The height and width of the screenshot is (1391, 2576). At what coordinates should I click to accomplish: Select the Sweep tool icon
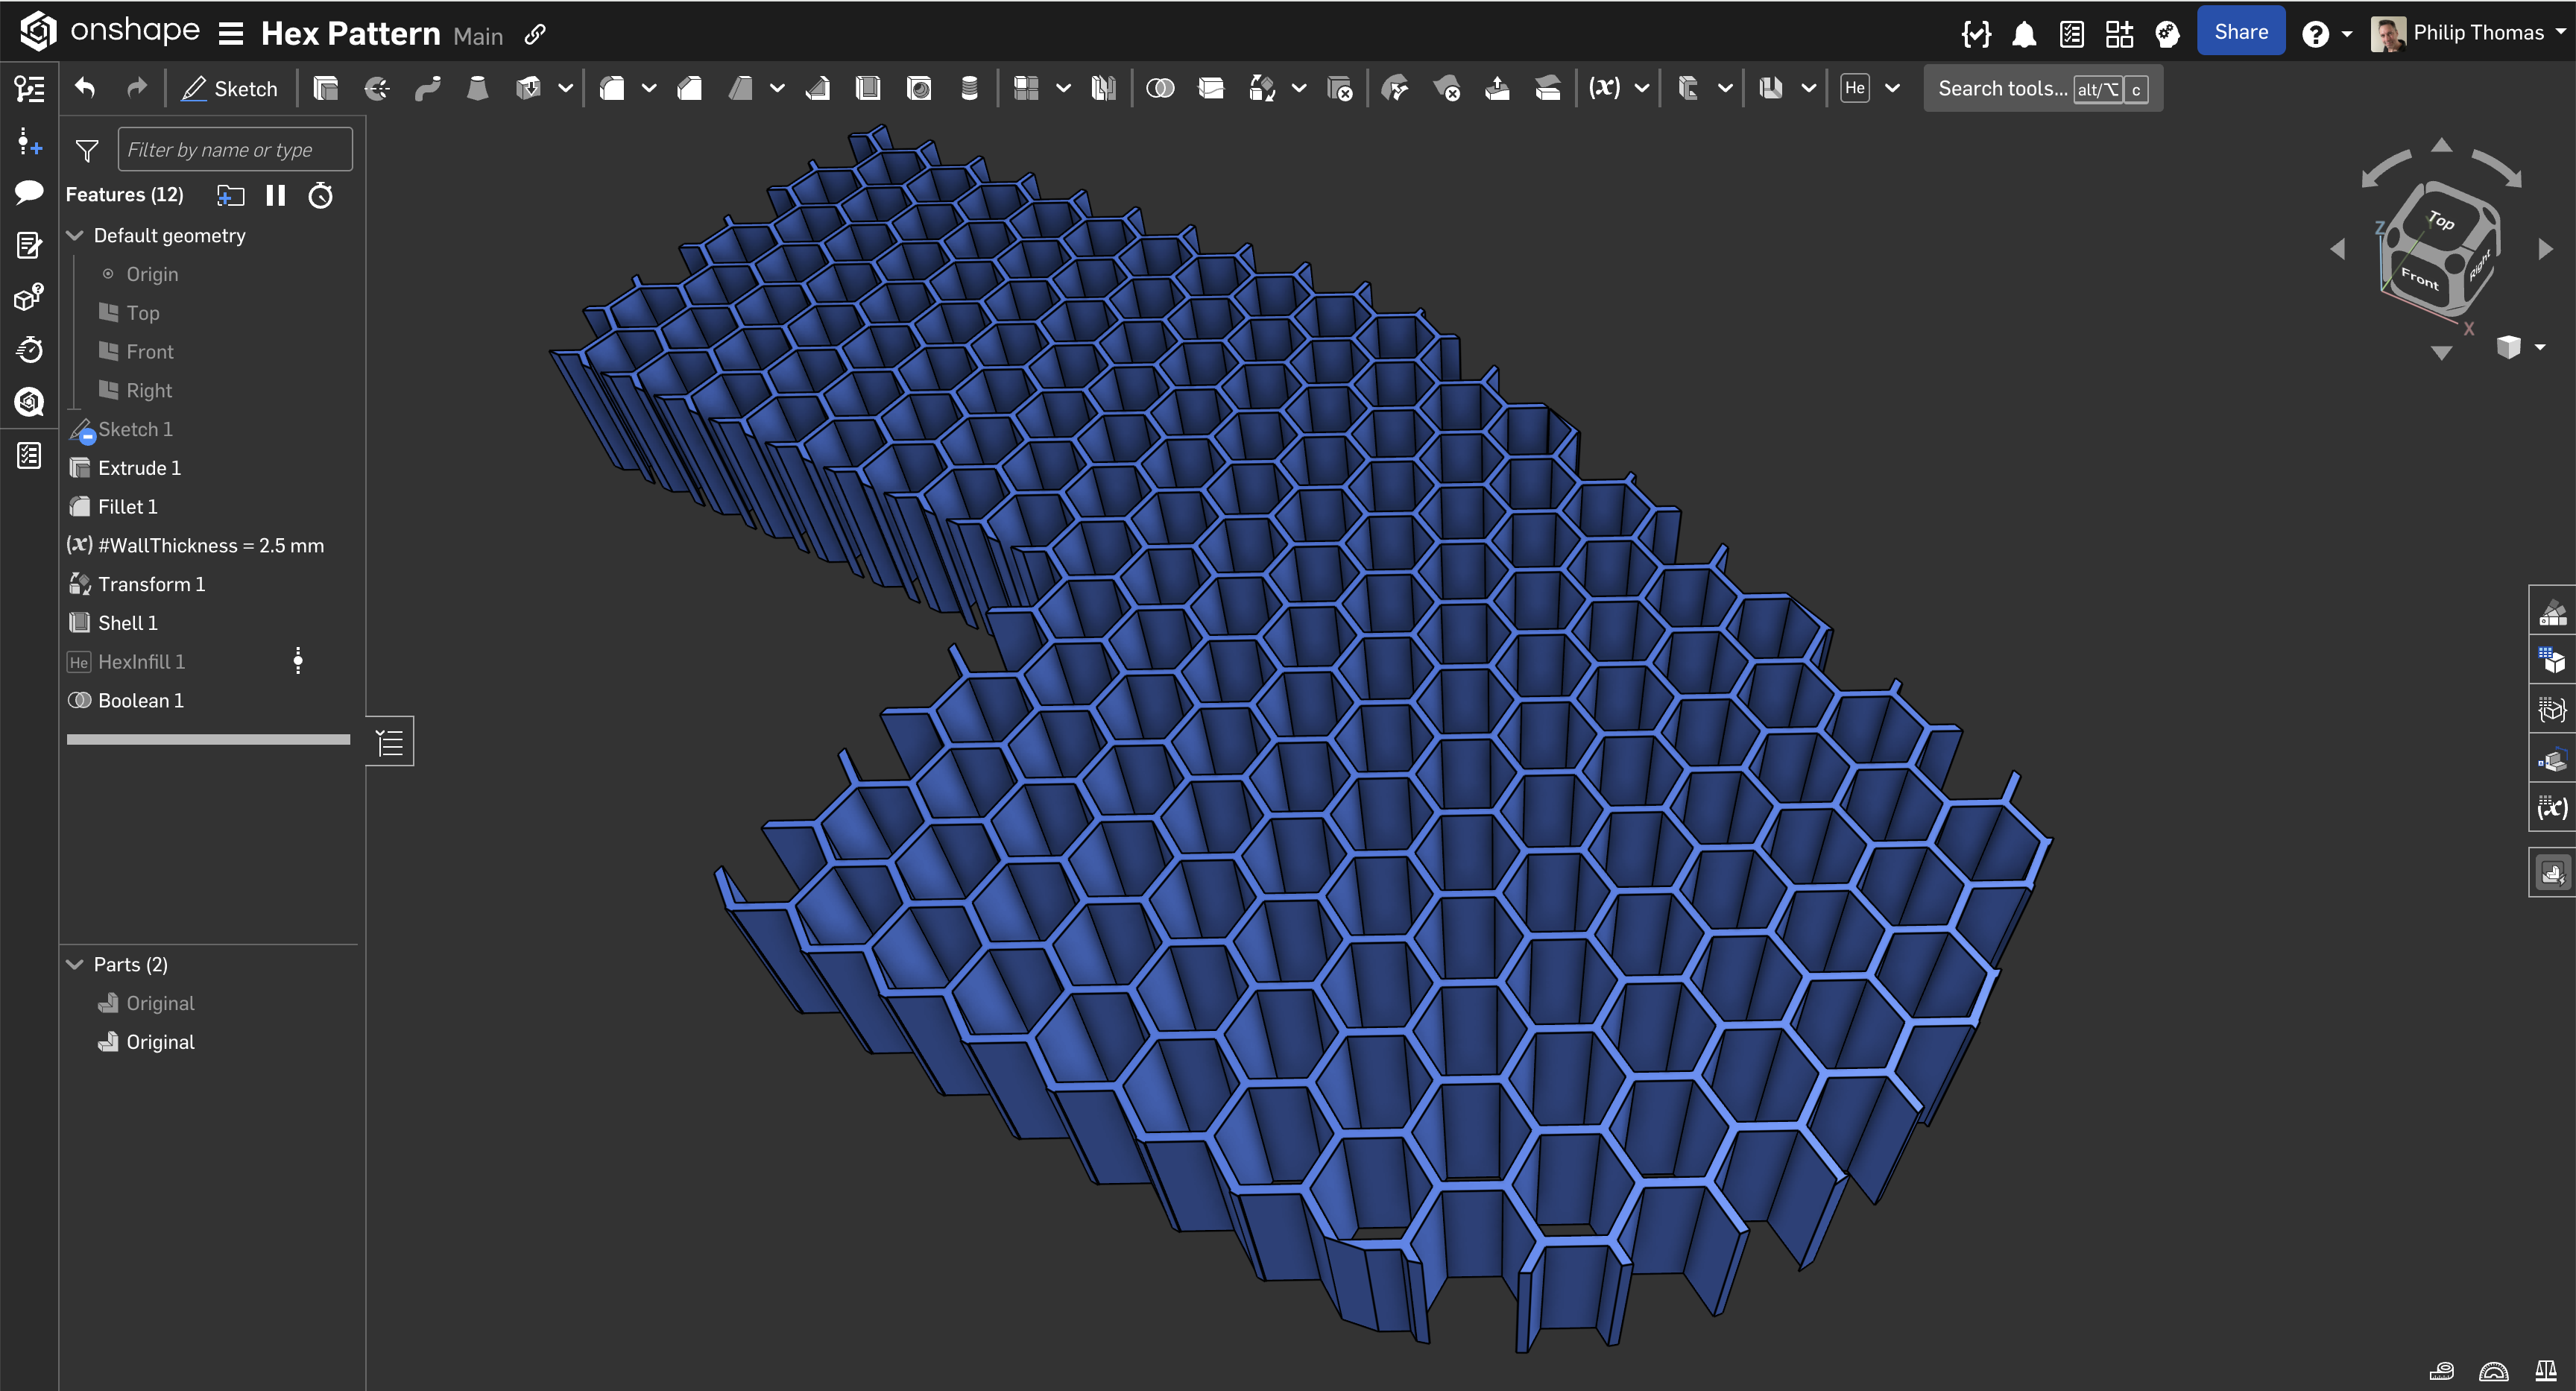tap(428, 89)
